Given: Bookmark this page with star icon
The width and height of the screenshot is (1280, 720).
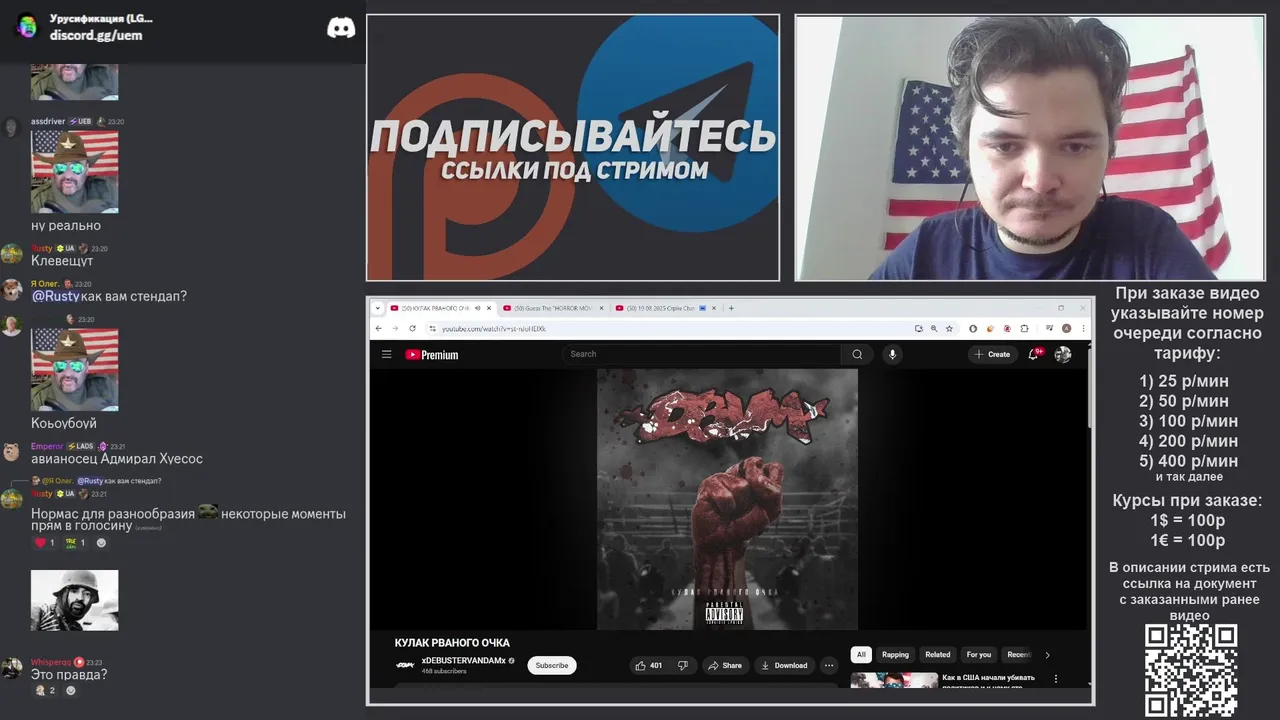Looking at the screenshot, I should click(x=949, y=328).
